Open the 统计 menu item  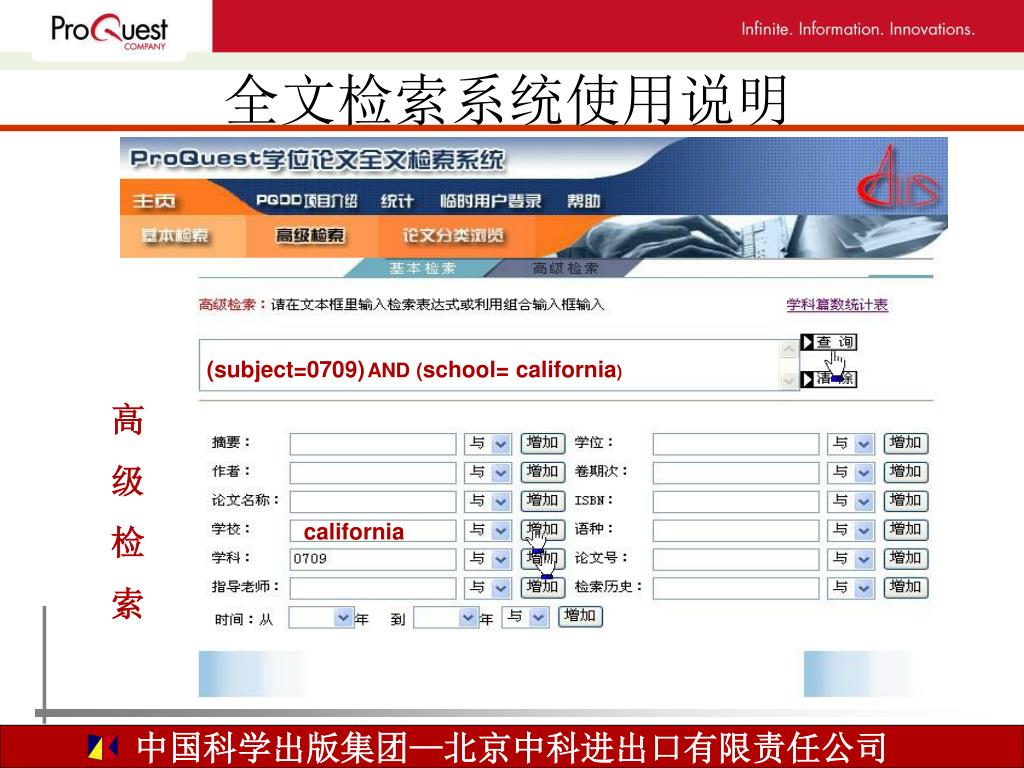pos(397,200)
